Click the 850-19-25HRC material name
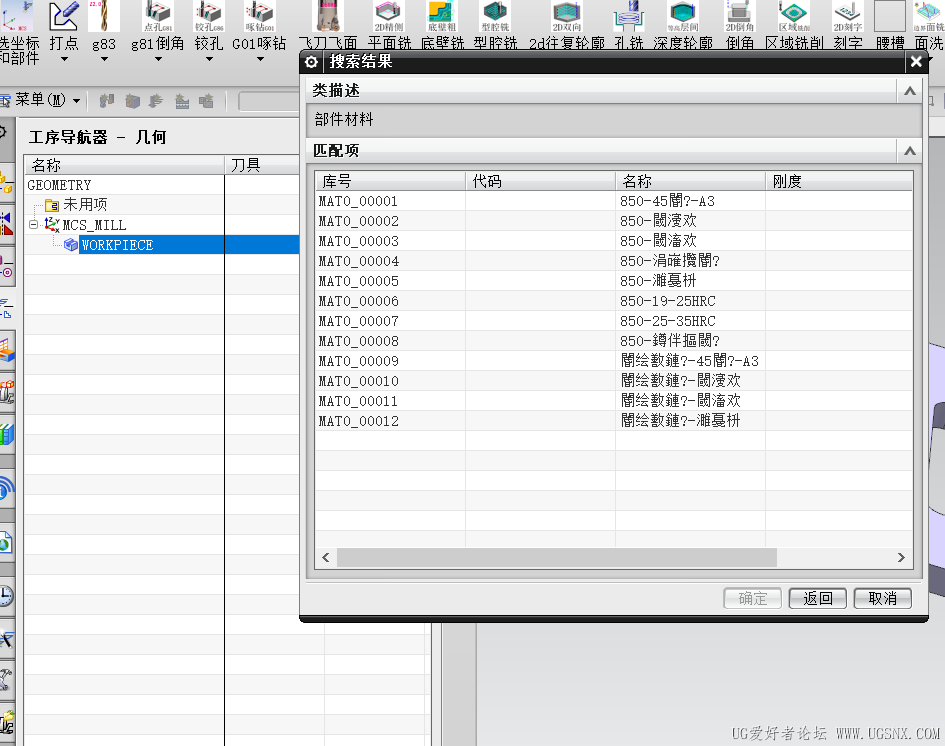Viewport: 945px width, 746px height. coord(668,301)
